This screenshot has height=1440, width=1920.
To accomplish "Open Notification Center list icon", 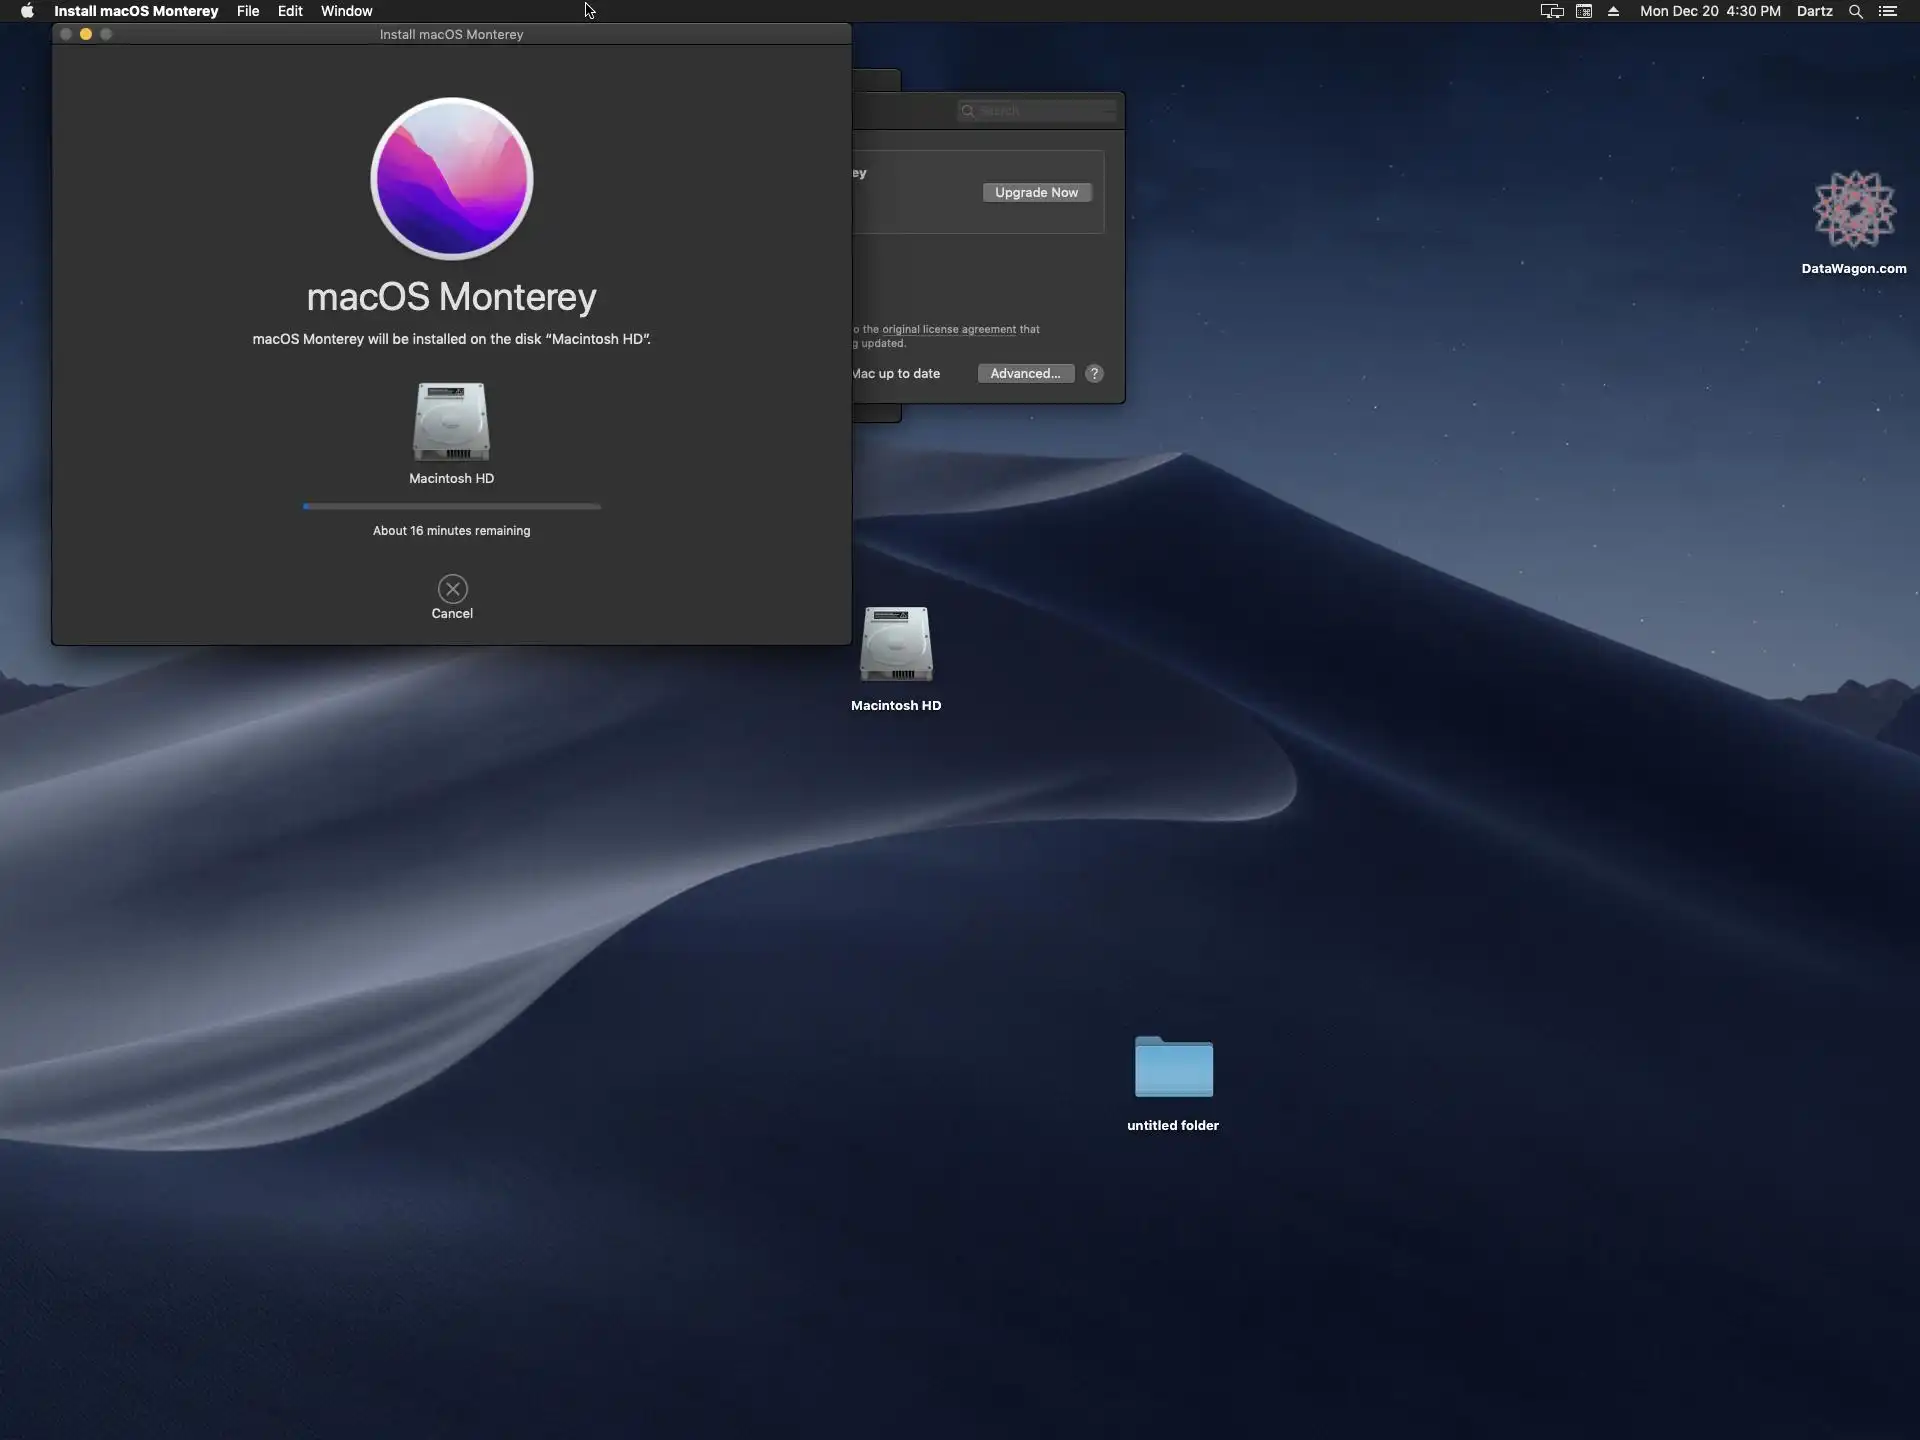I will (1888, 11).
